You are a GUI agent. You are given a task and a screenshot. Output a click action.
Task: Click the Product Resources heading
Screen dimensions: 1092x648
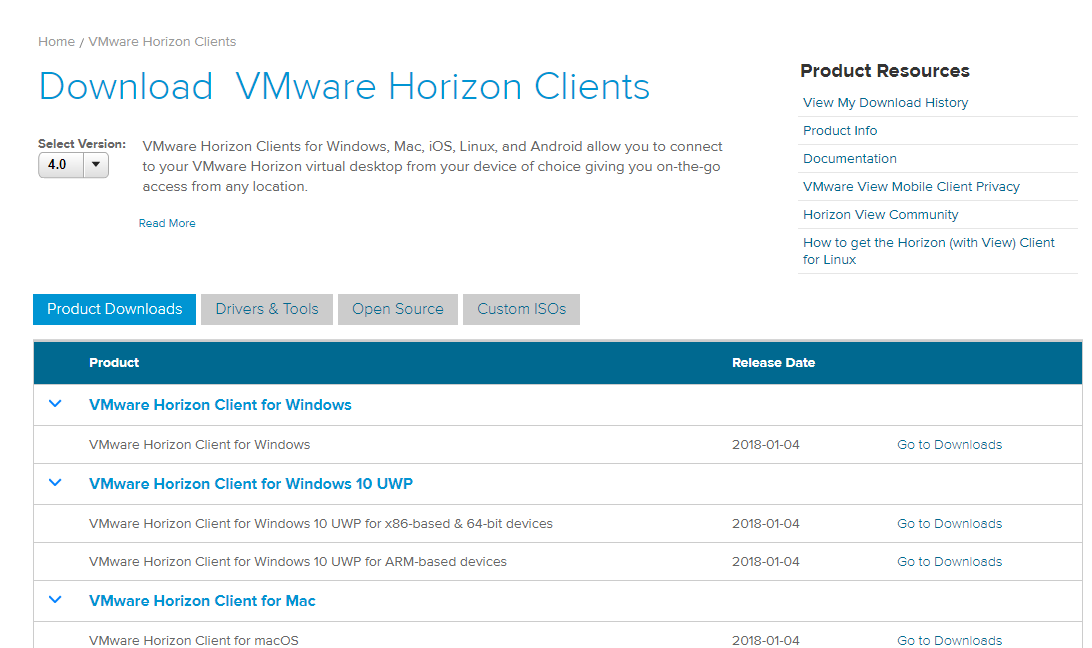pyautogui.click(x=884, y=70)
